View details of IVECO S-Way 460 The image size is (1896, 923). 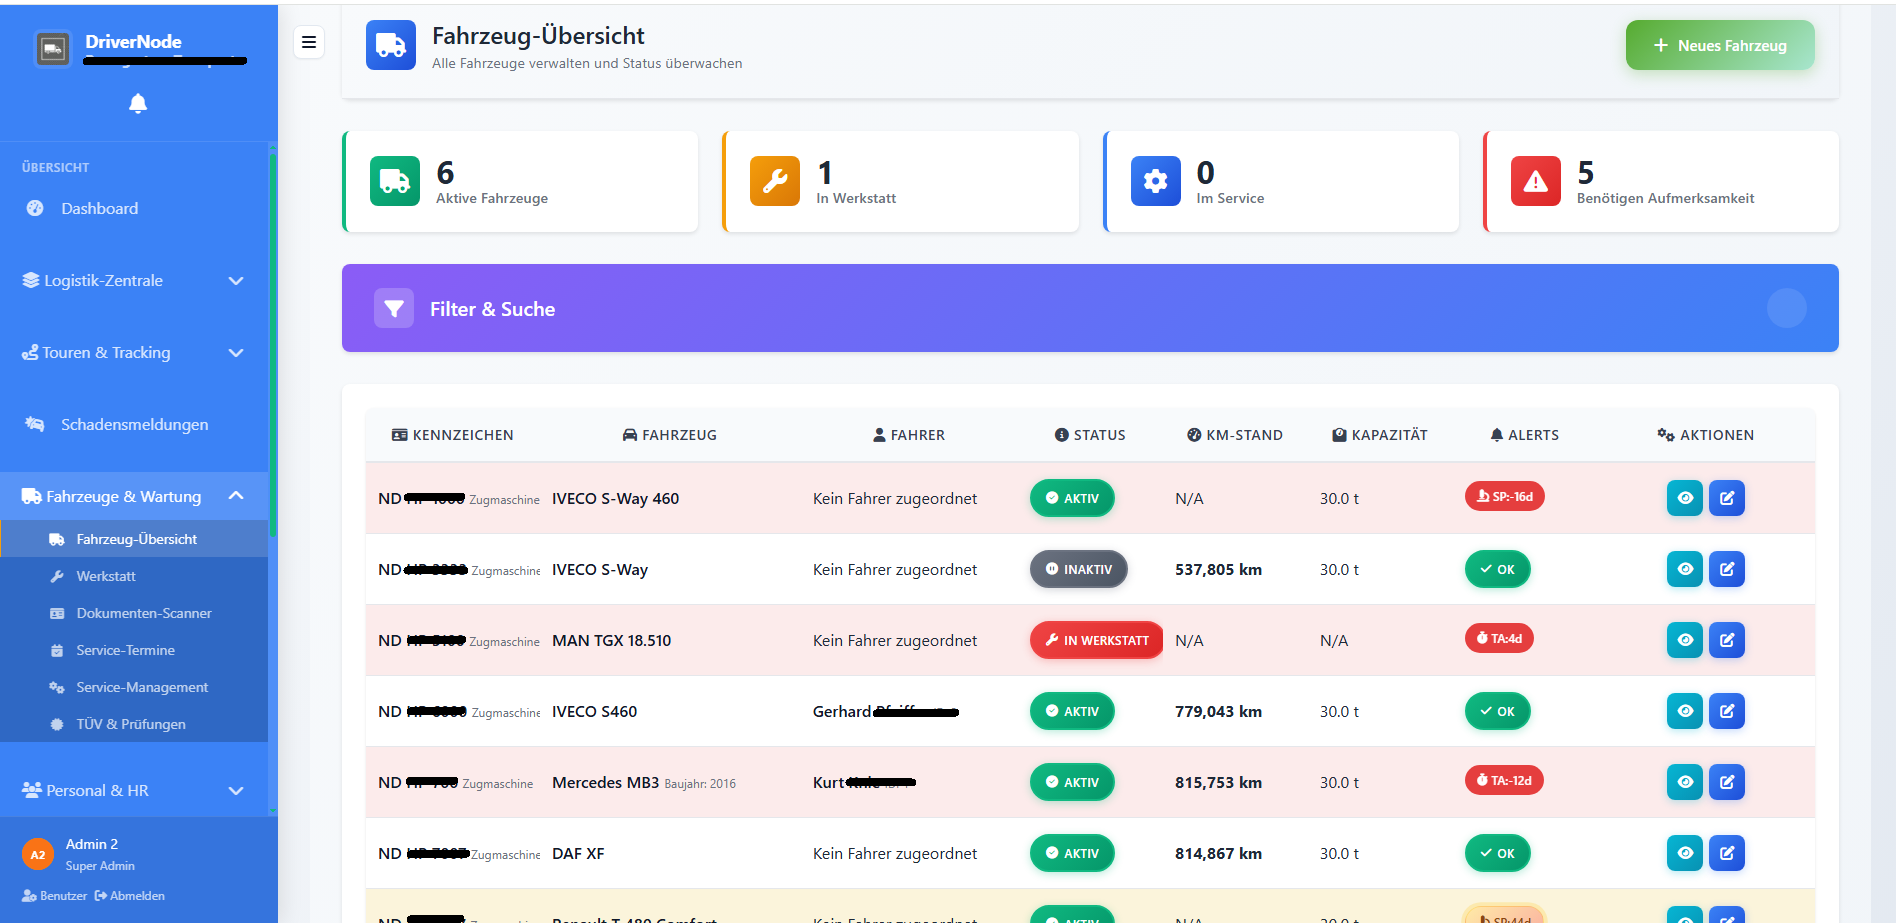1685,498
